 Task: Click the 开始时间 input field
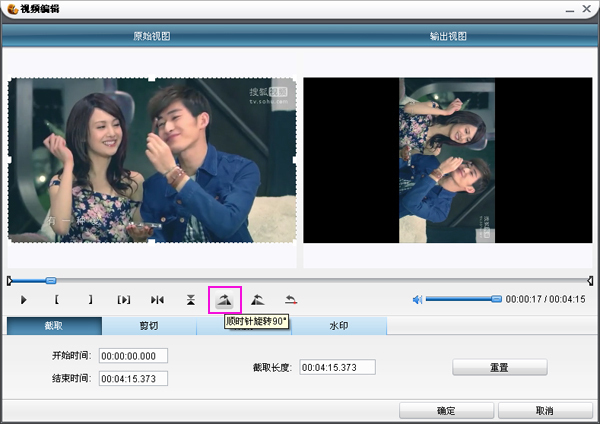(x=134, y=356)
